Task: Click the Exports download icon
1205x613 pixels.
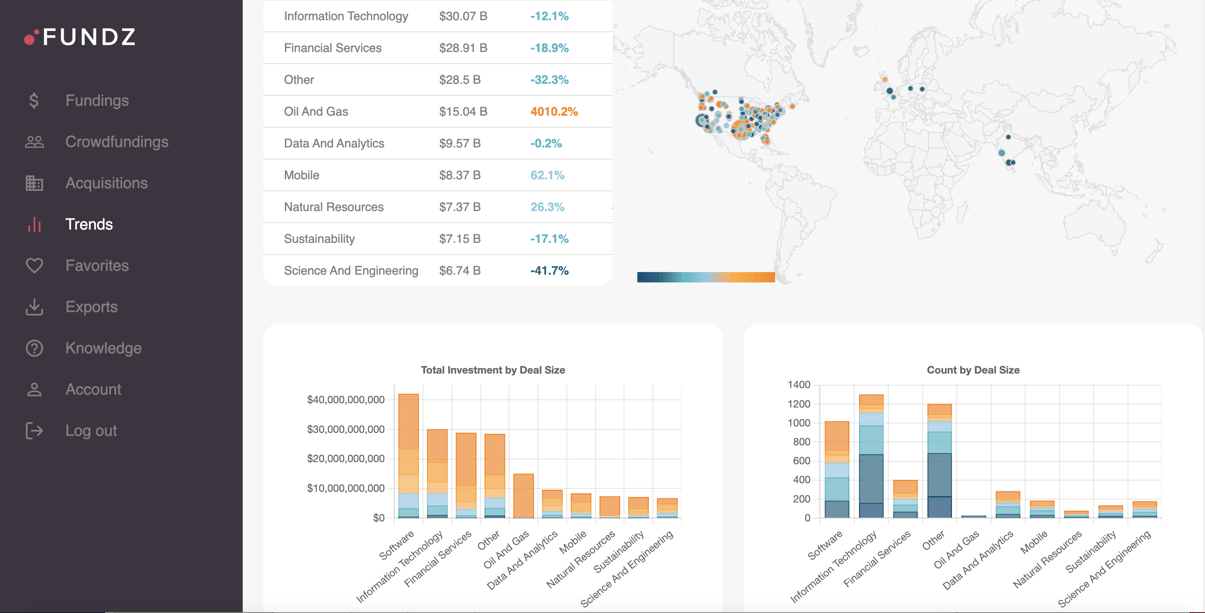Action: [35, 306]
